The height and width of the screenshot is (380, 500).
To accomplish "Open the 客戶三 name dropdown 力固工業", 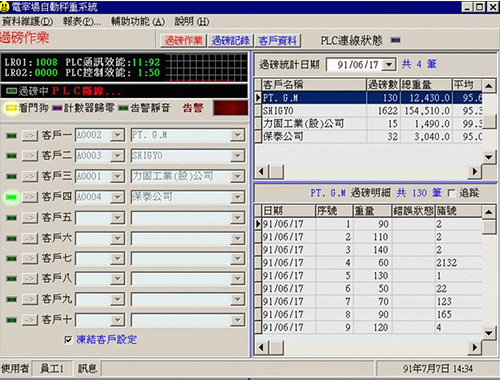I will pos(237,176).
